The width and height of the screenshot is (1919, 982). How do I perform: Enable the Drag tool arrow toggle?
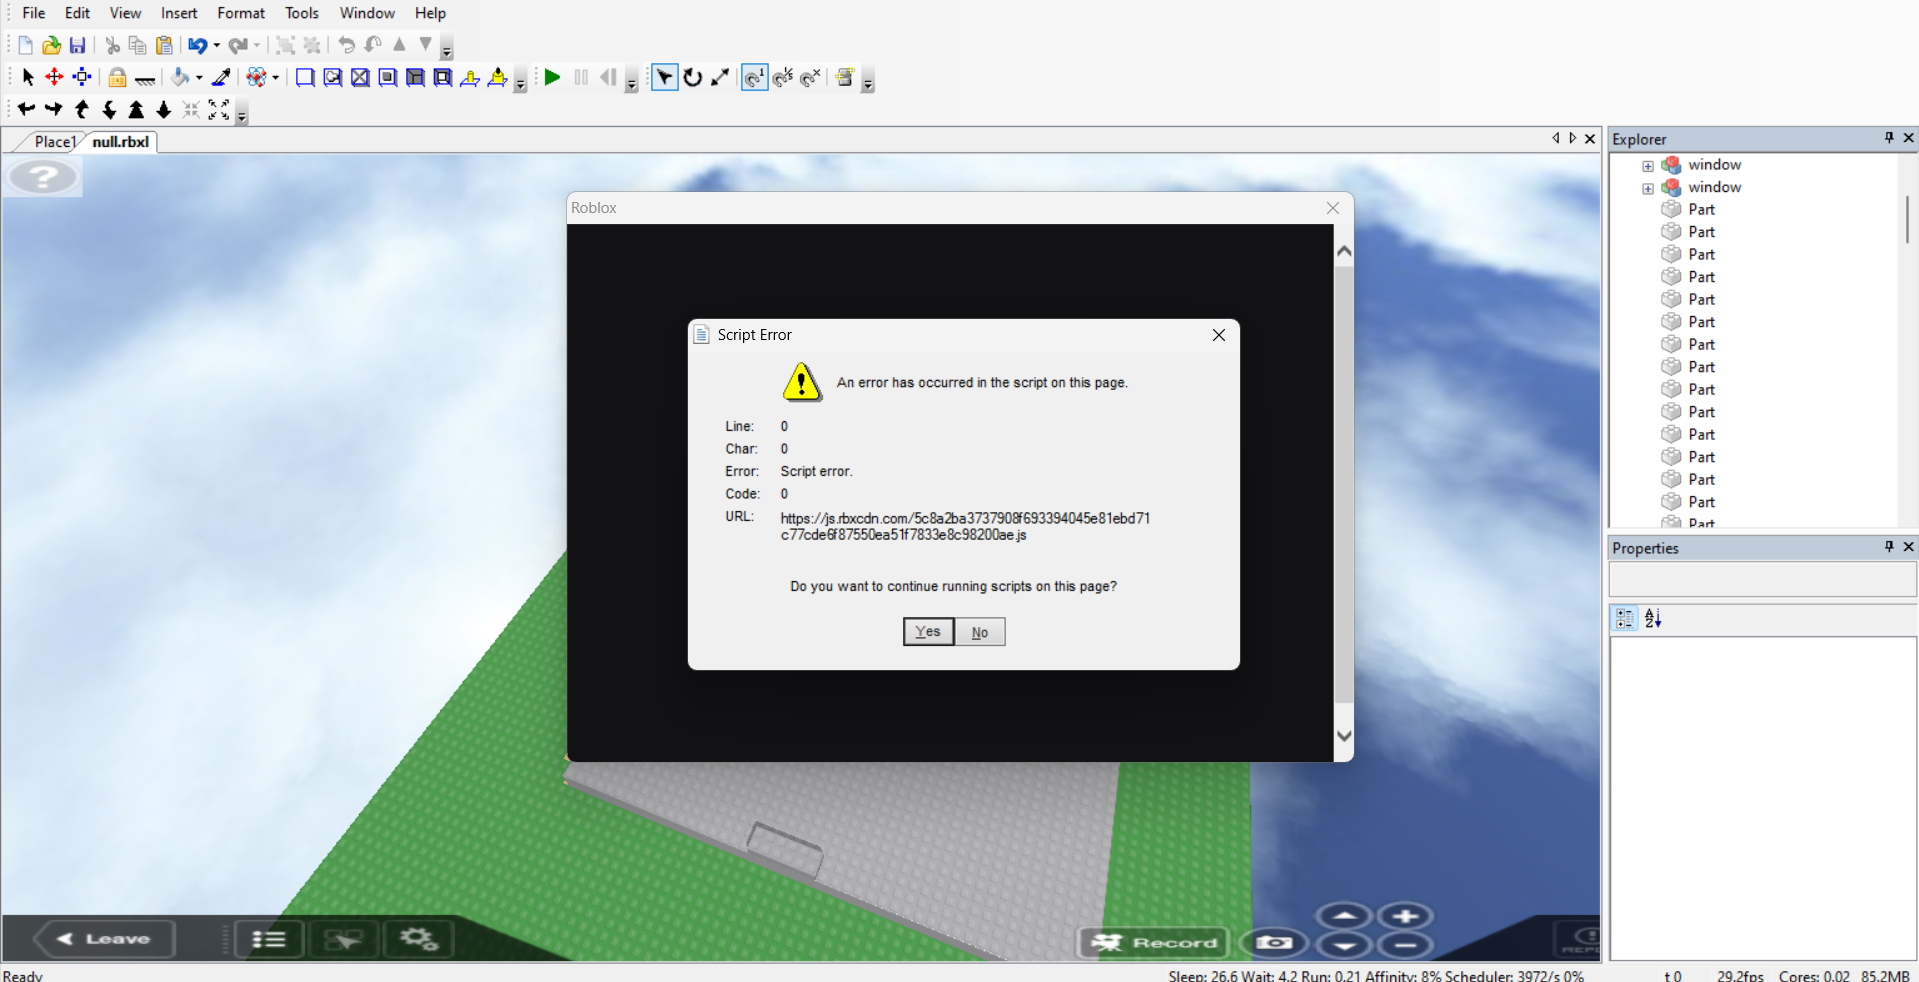point(664,77)
